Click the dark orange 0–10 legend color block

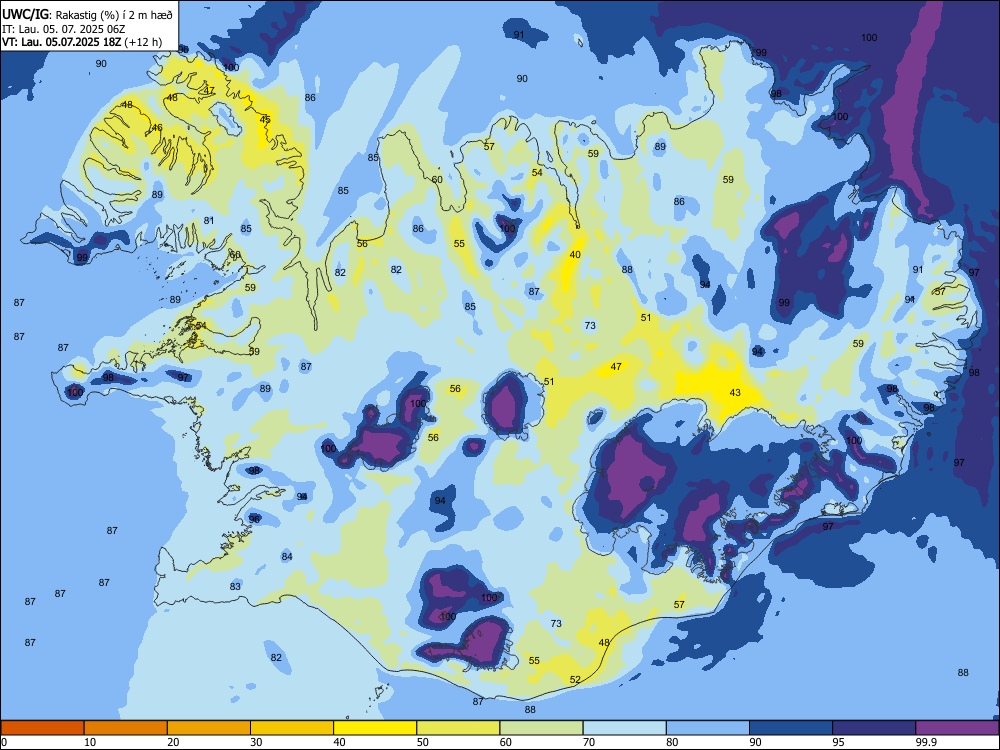(42, 728)
